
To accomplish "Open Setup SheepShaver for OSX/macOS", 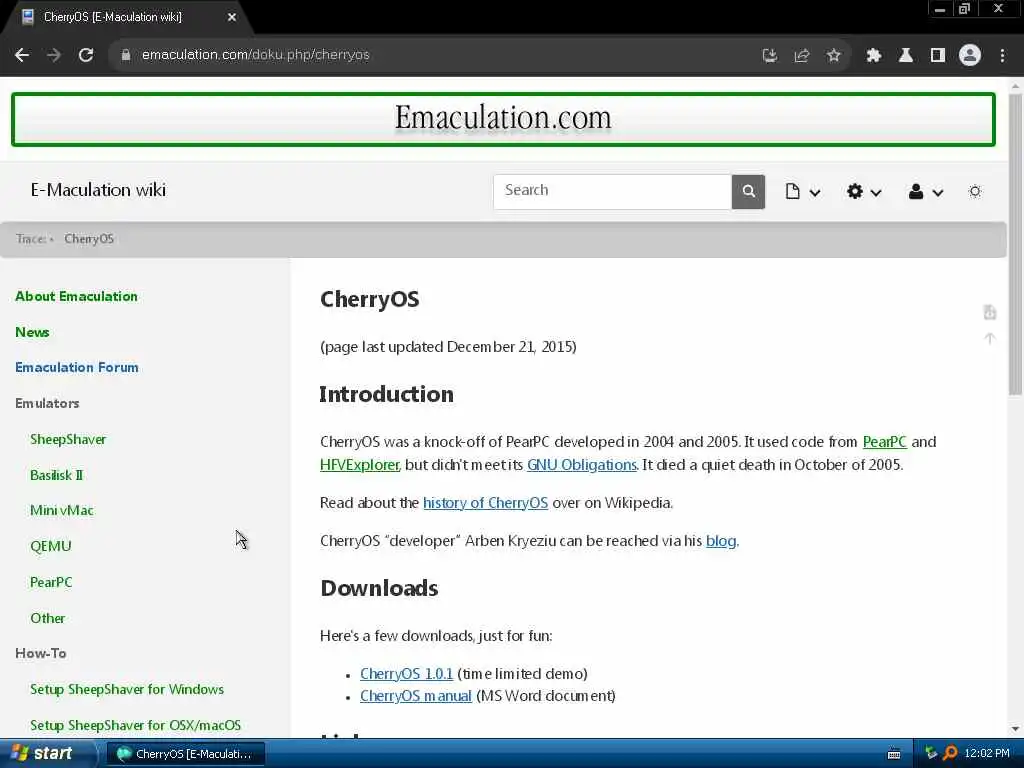I will [135, 726].
